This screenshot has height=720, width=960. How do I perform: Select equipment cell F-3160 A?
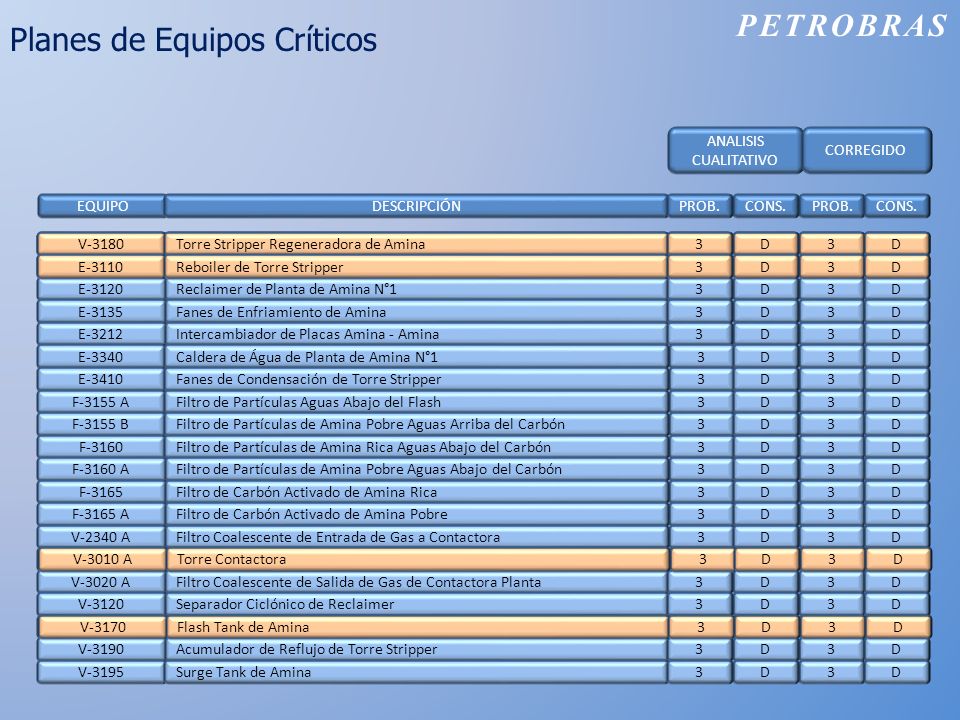[101, 469]
